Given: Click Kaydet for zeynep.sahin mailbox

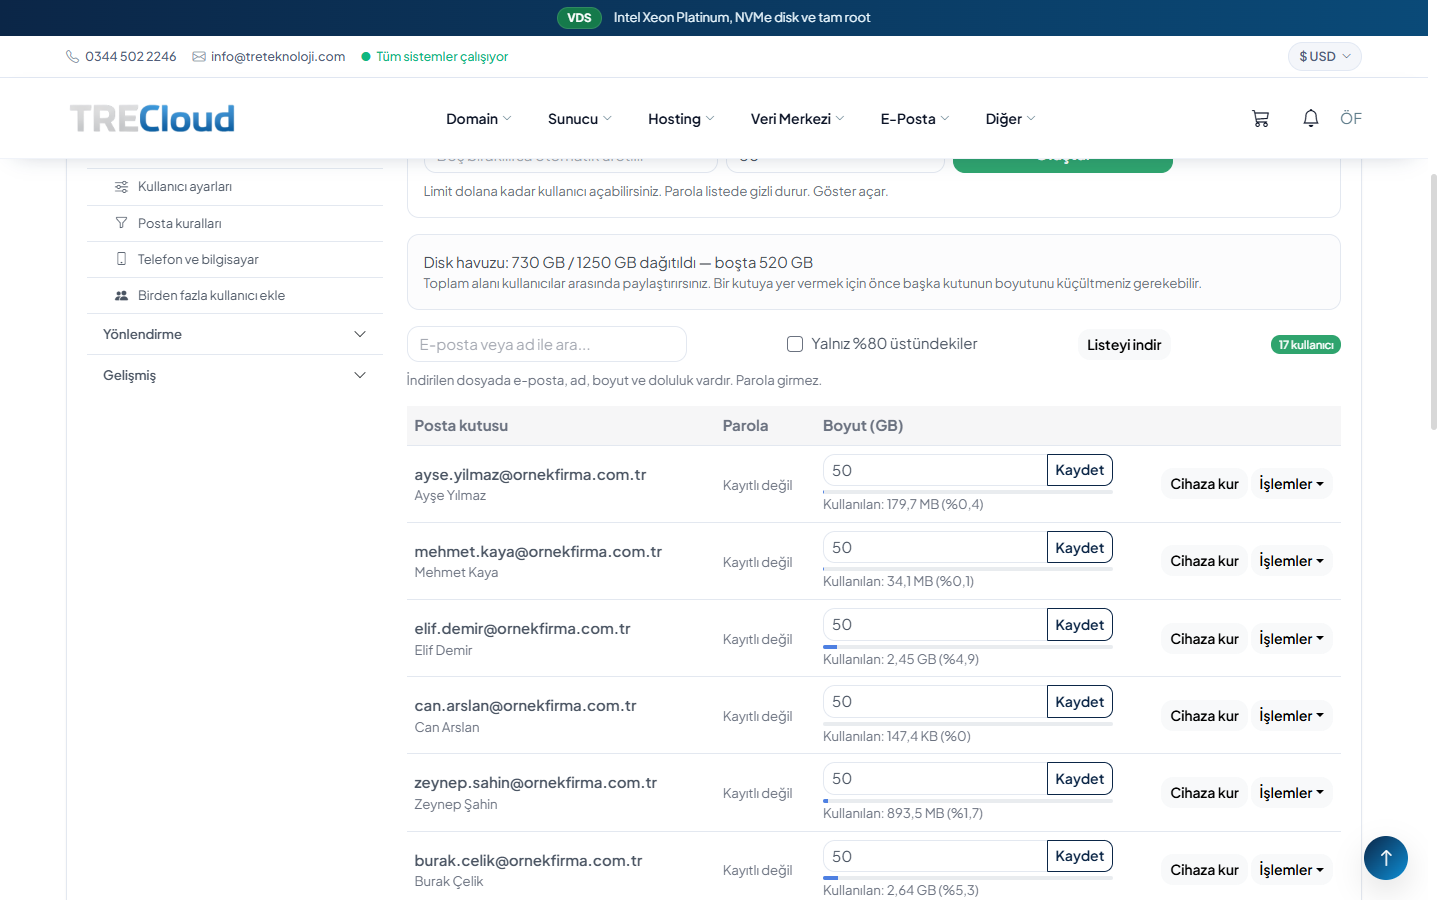Looking at the screenshot, I should [x=1080, y=779].
